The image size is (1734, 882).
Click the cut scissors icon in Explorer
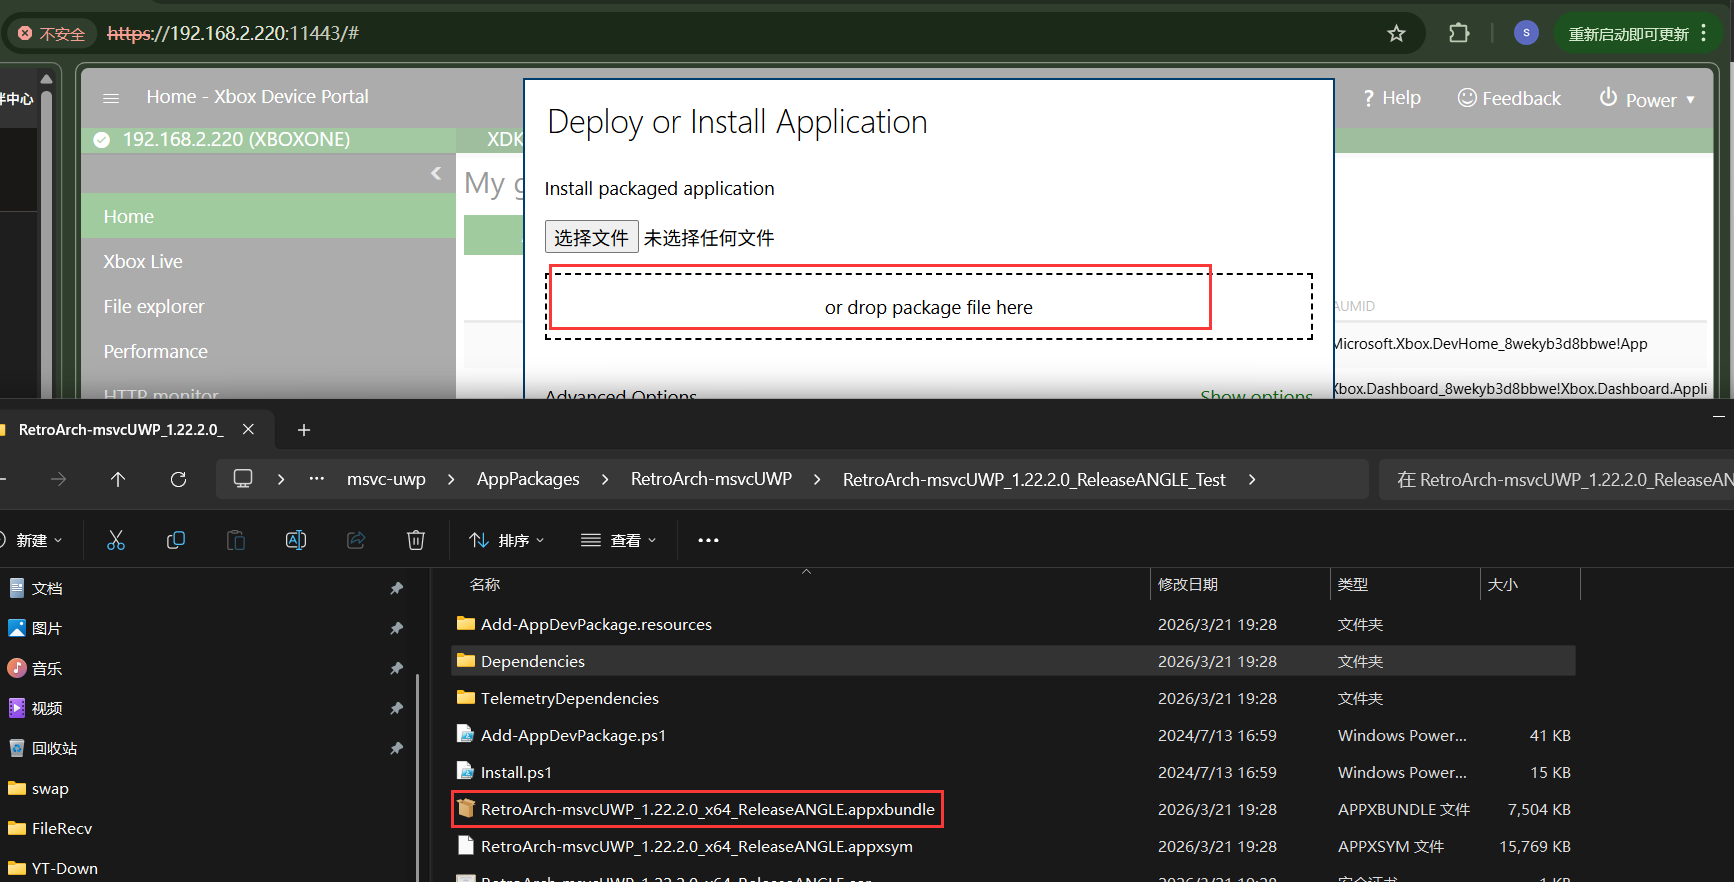point(116,540)
